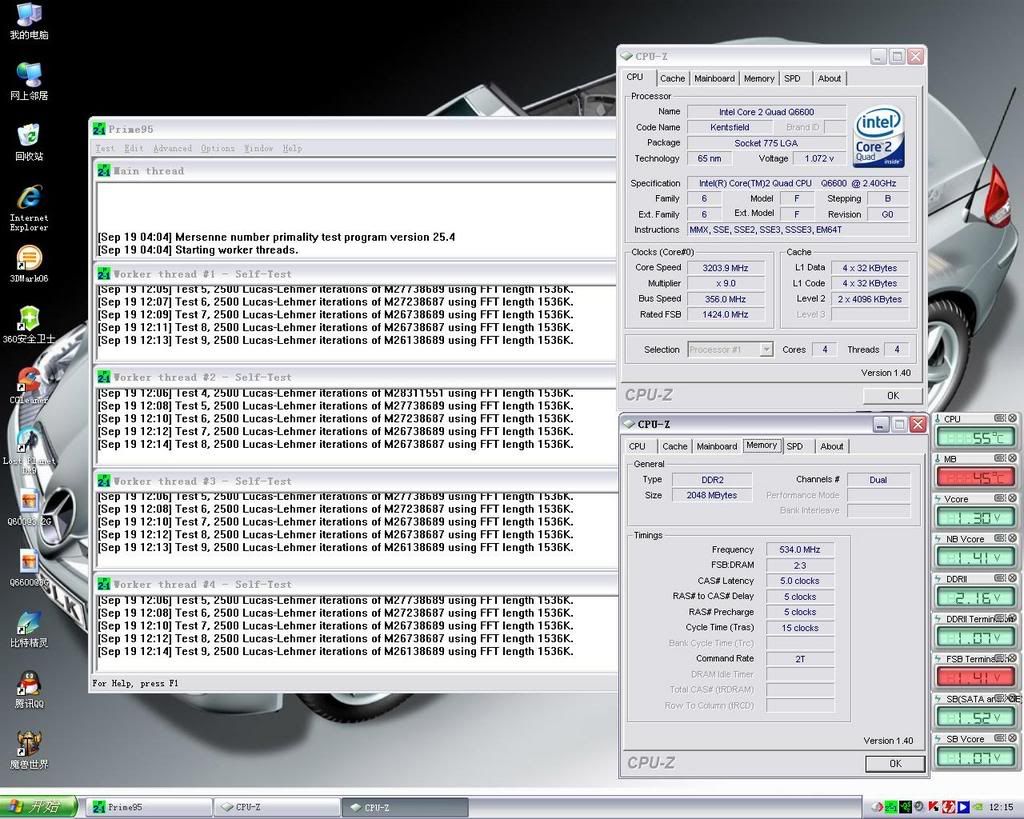
Task: Open the CCleaner desktop shortcut
Action: tap(29, 380)
